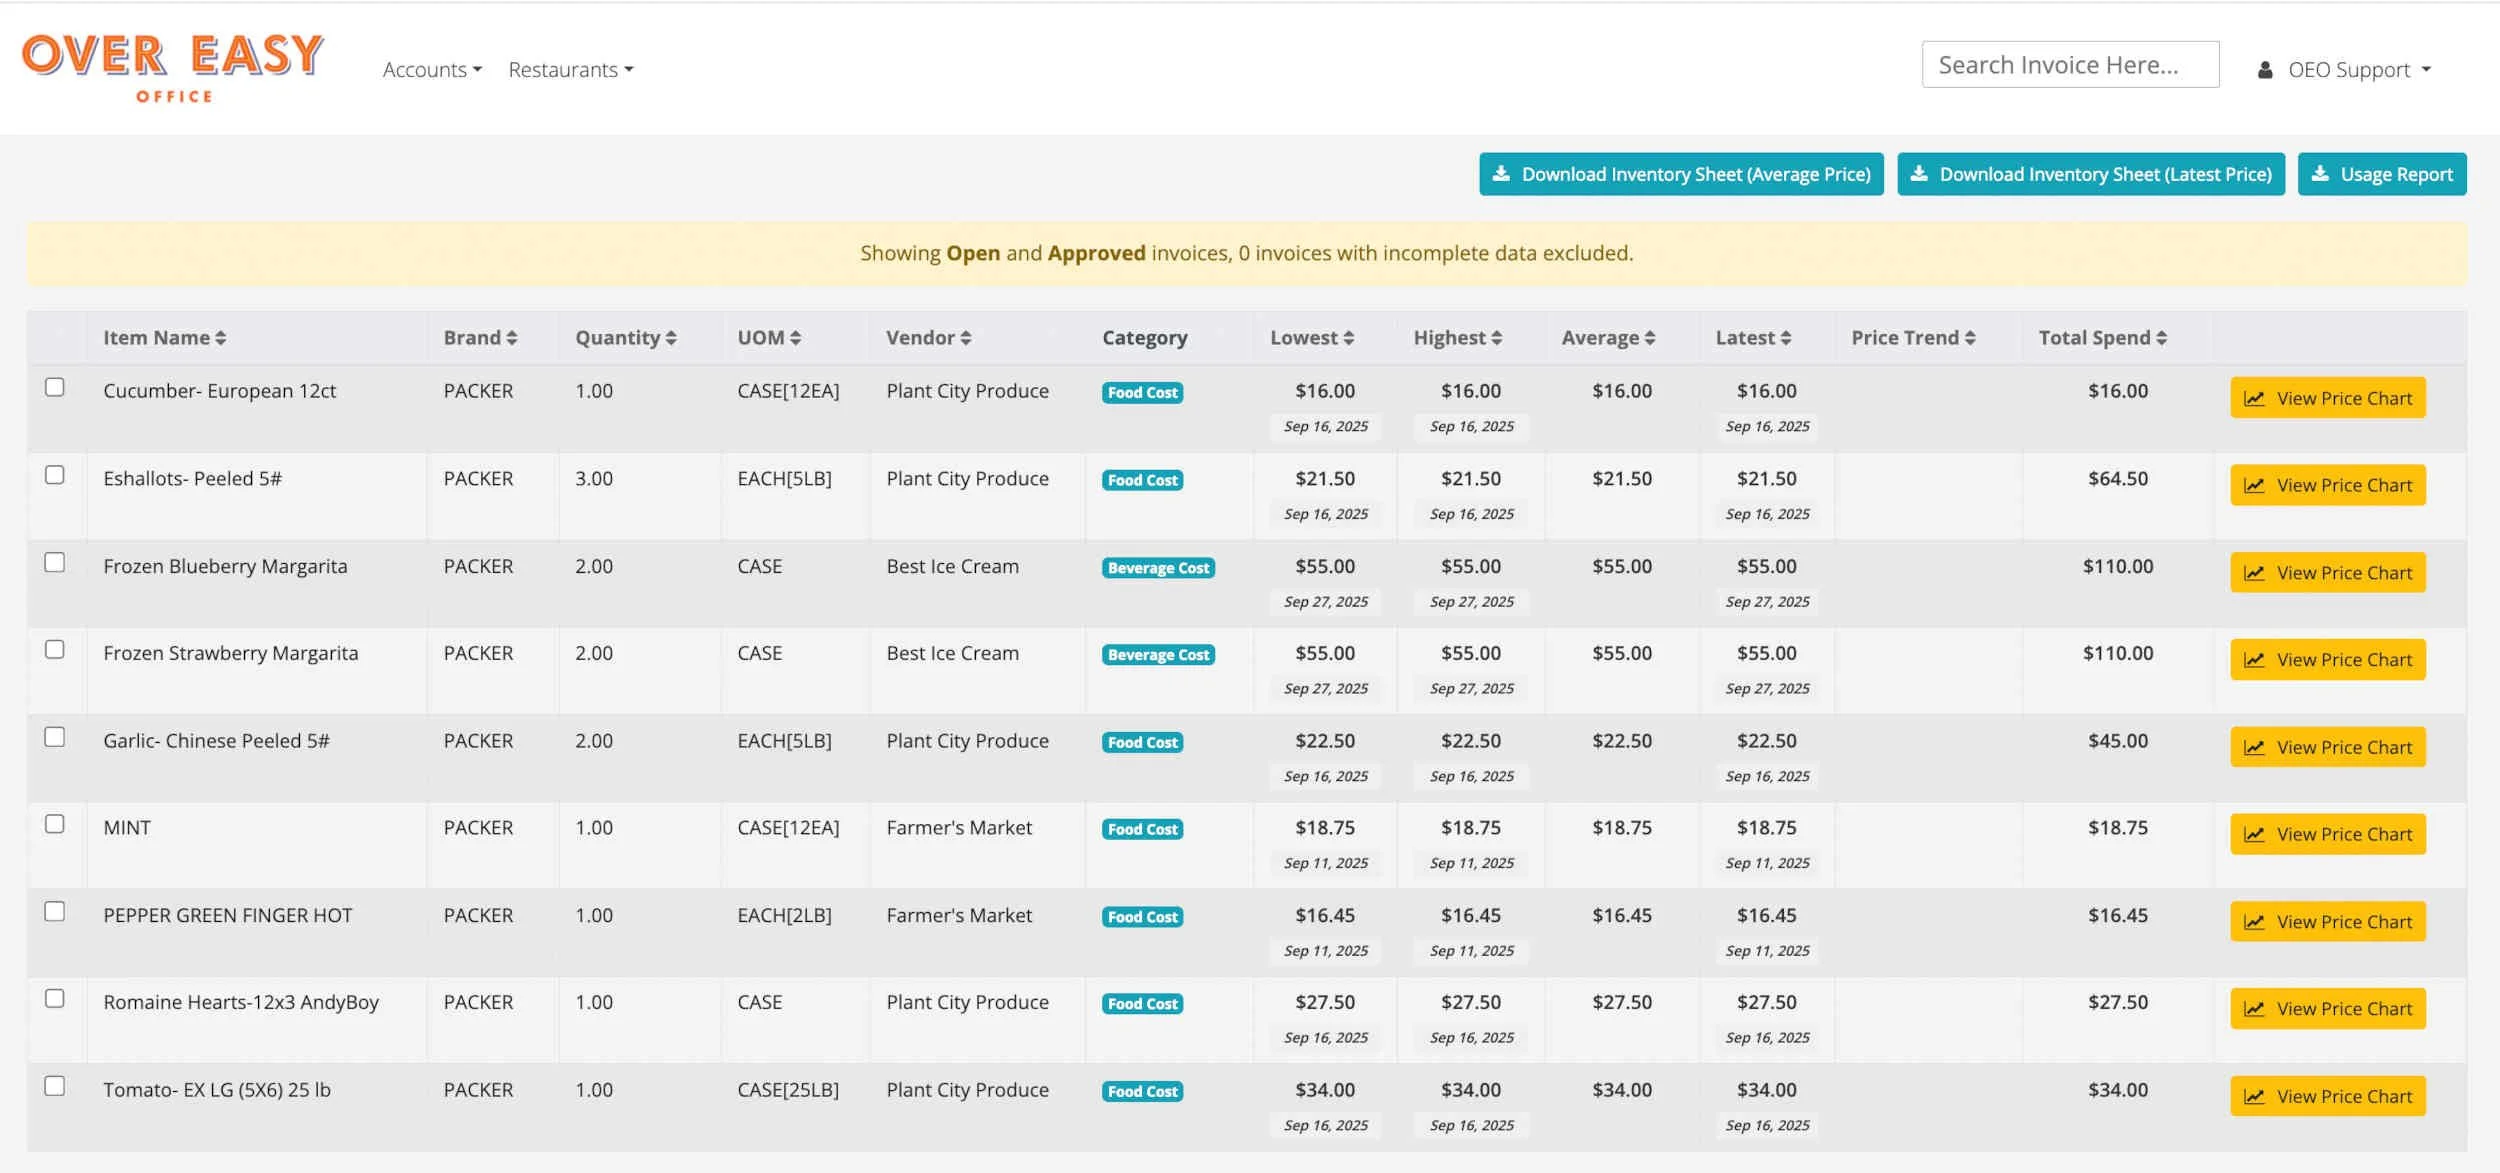This screenshot has height=1173, width=2500.
Task: Open the Usage Report download
Action: tap(2382, 174)
